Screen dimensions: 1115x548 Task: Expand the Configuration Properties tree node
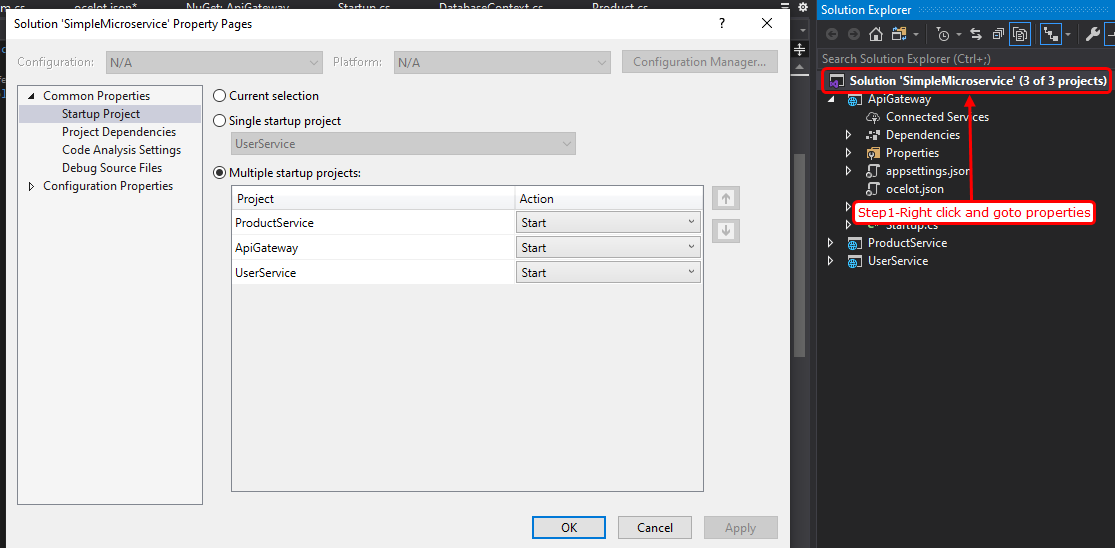(x=31, y=186)
